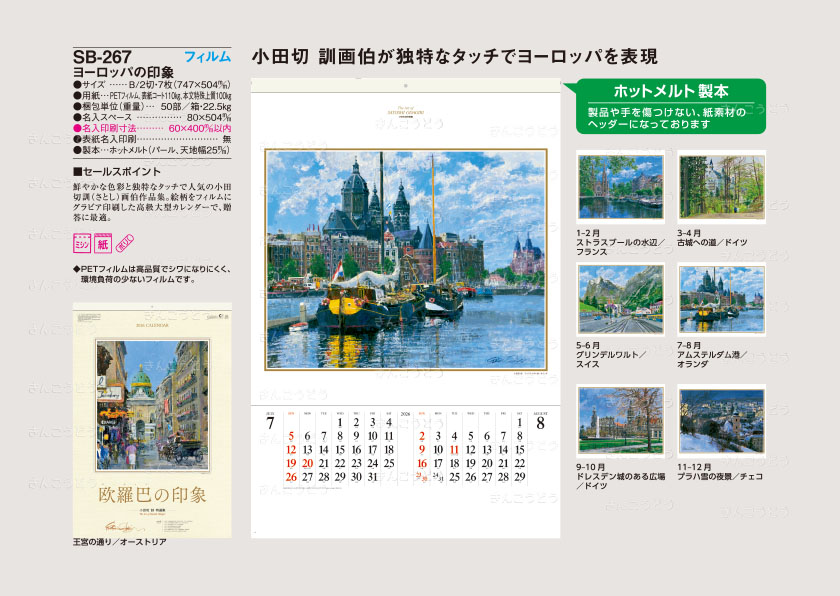Screen dimensions: 840x596
Task: Click the sales point description paragraph
Action: (x=152, y=202)
